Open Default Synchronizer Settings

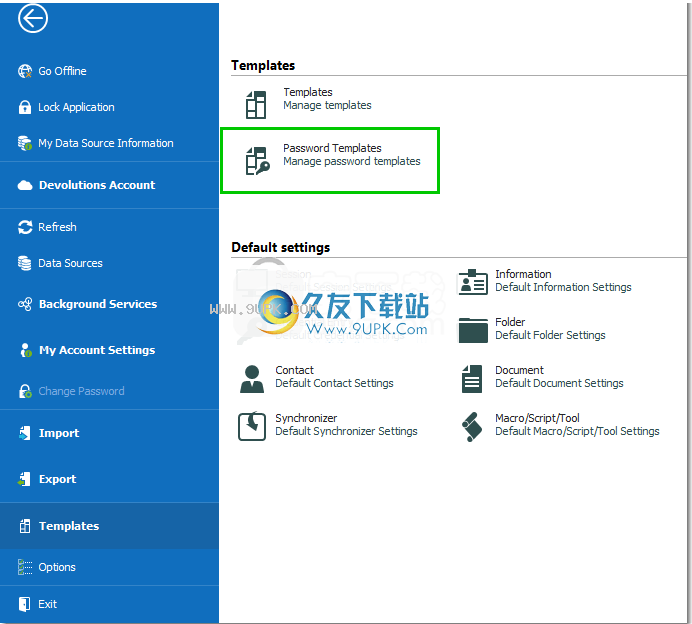[x=328, y=426]
